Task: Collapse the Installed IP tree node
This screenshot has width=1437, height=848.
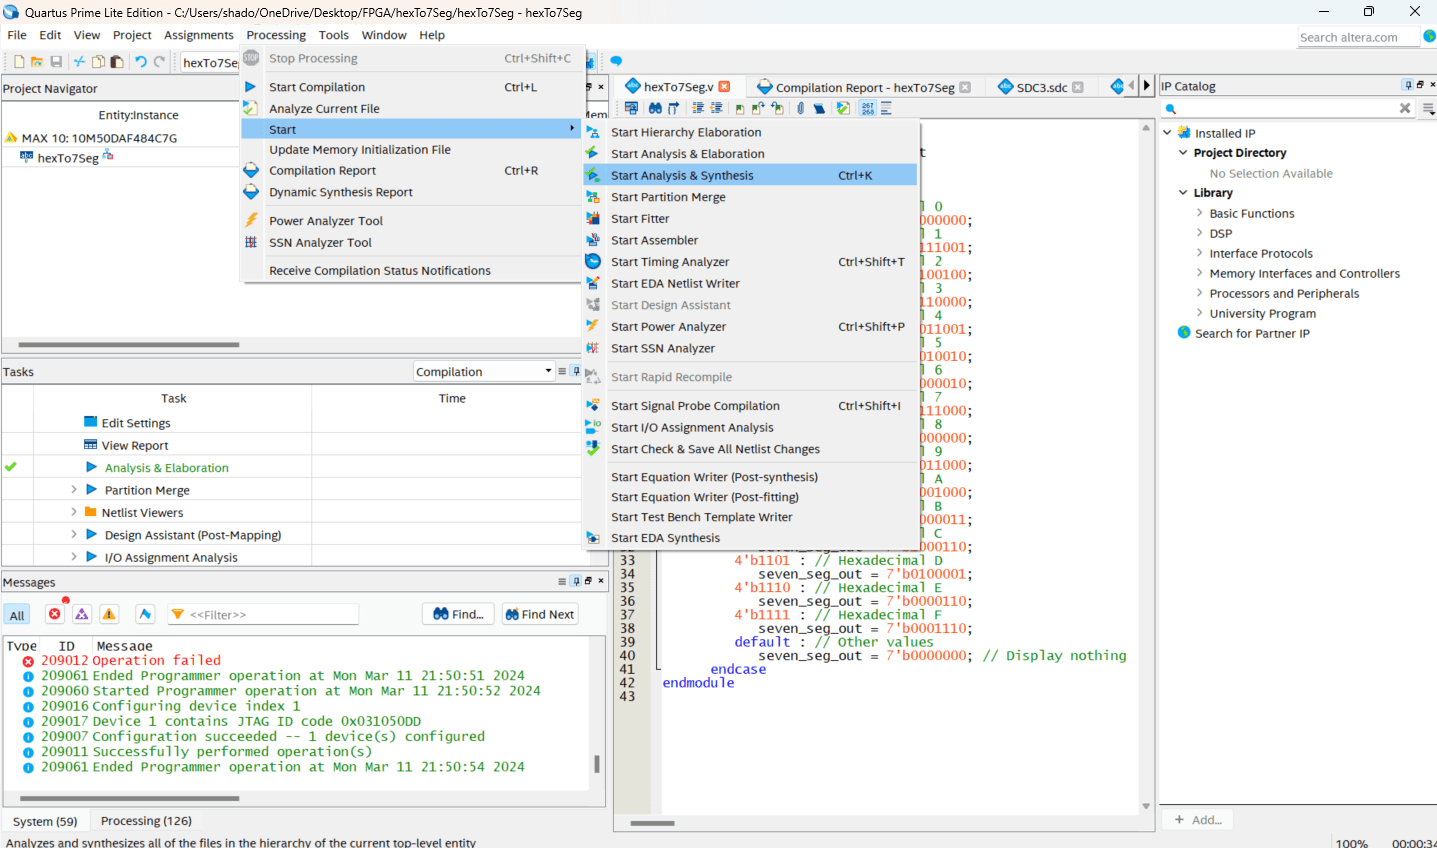Action: click(x=1167, y=133)
